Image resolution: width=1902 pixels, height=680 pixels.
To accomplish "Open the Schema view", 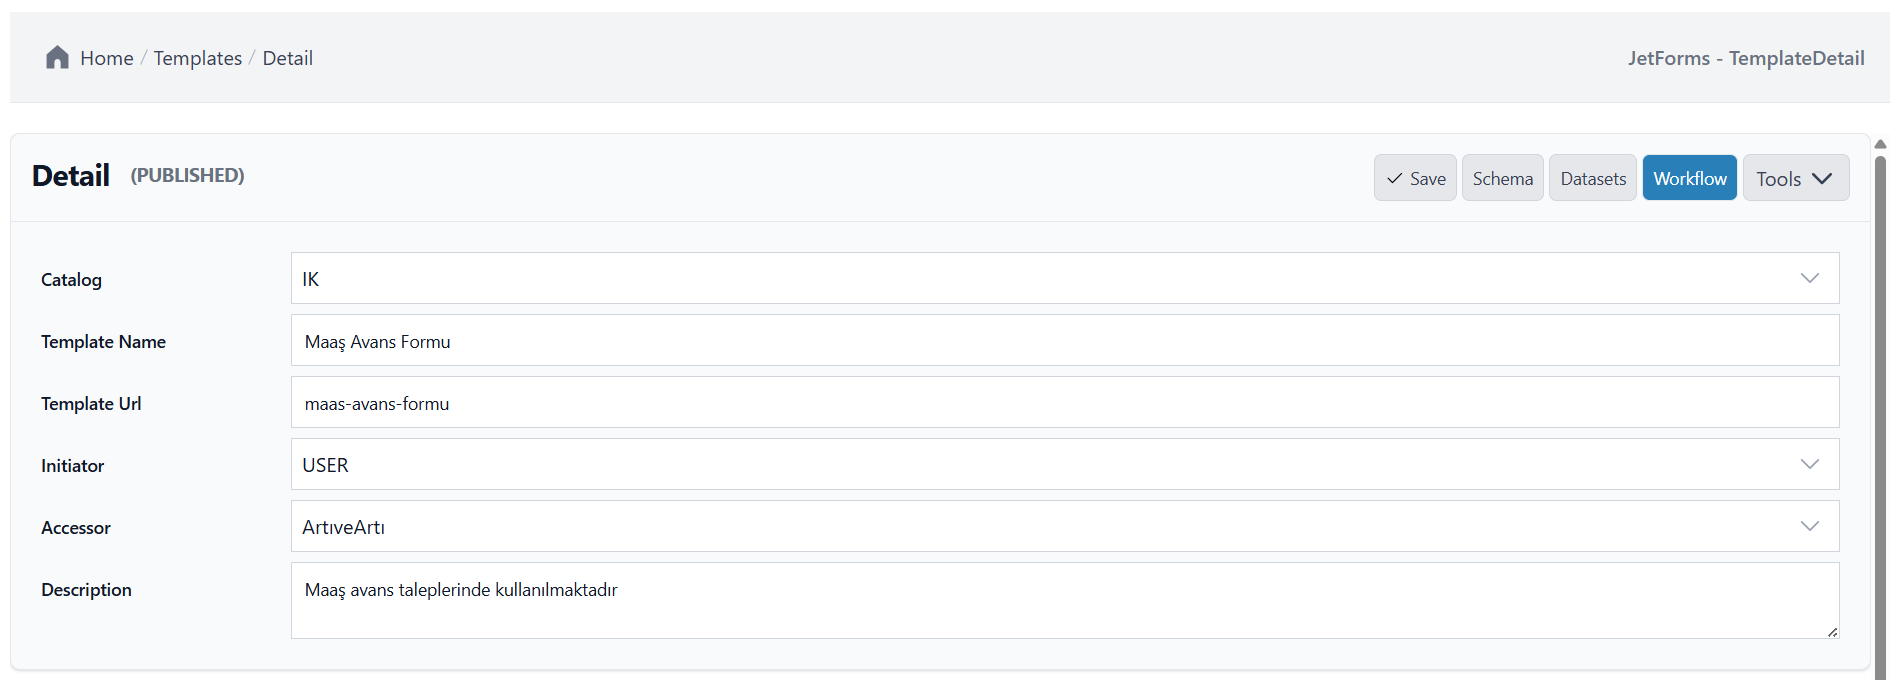I will [1502, 178].
